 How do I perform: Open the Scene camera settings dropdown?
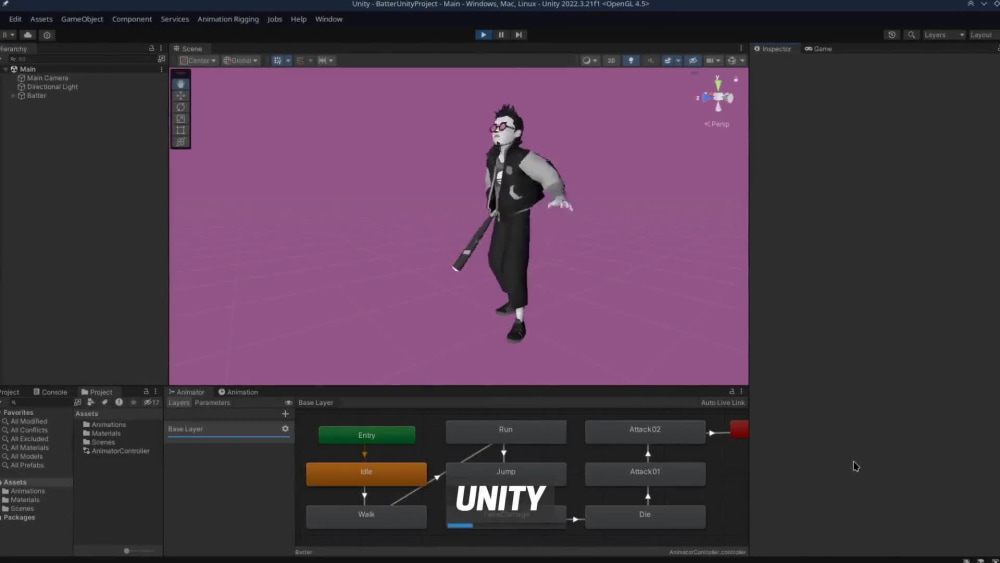coord(712,61)
